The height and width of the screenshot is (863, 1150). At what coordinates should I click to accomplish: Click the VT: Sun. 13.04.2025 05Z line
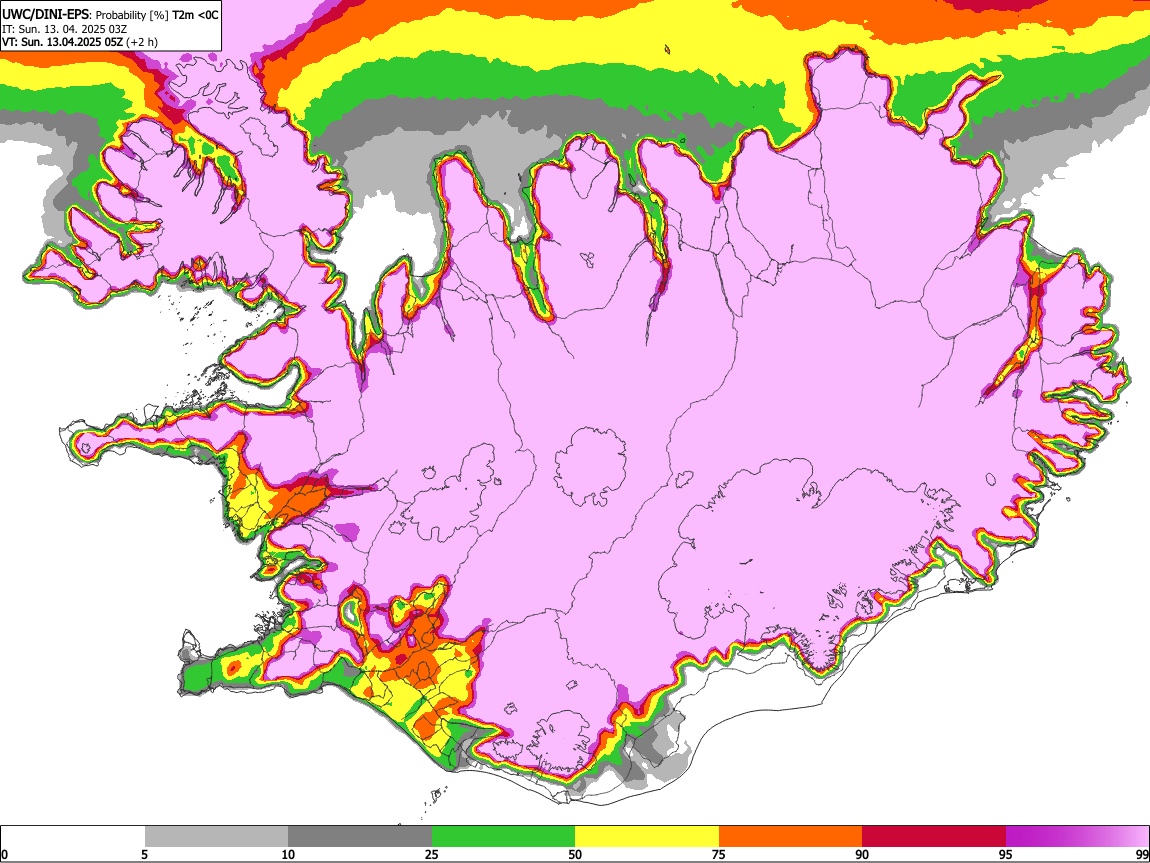(79, 42)
